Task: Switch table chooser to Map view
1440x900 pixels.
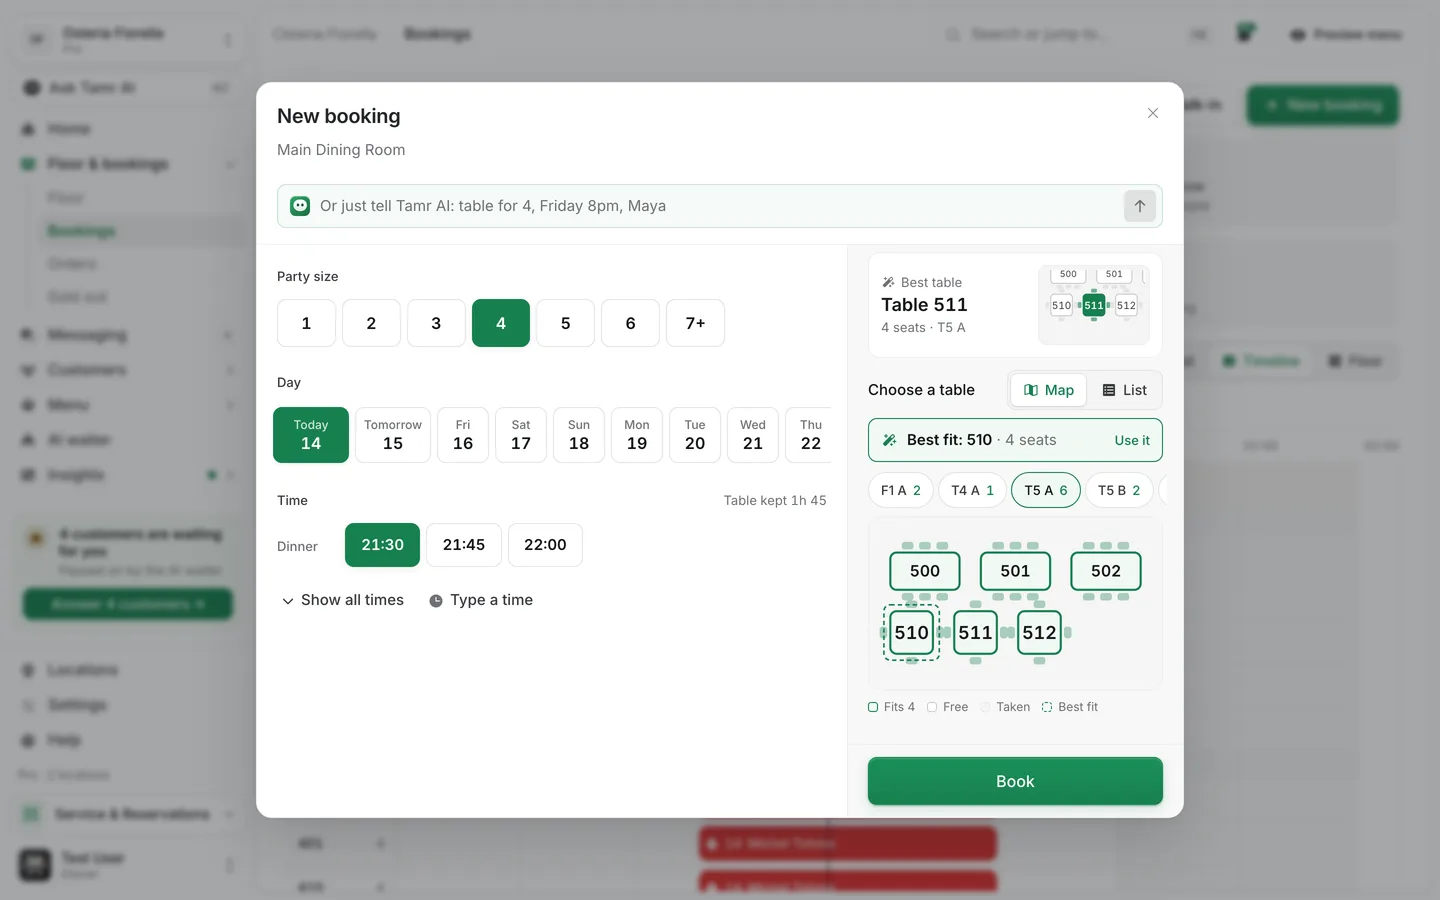Action: (1048, 390)
